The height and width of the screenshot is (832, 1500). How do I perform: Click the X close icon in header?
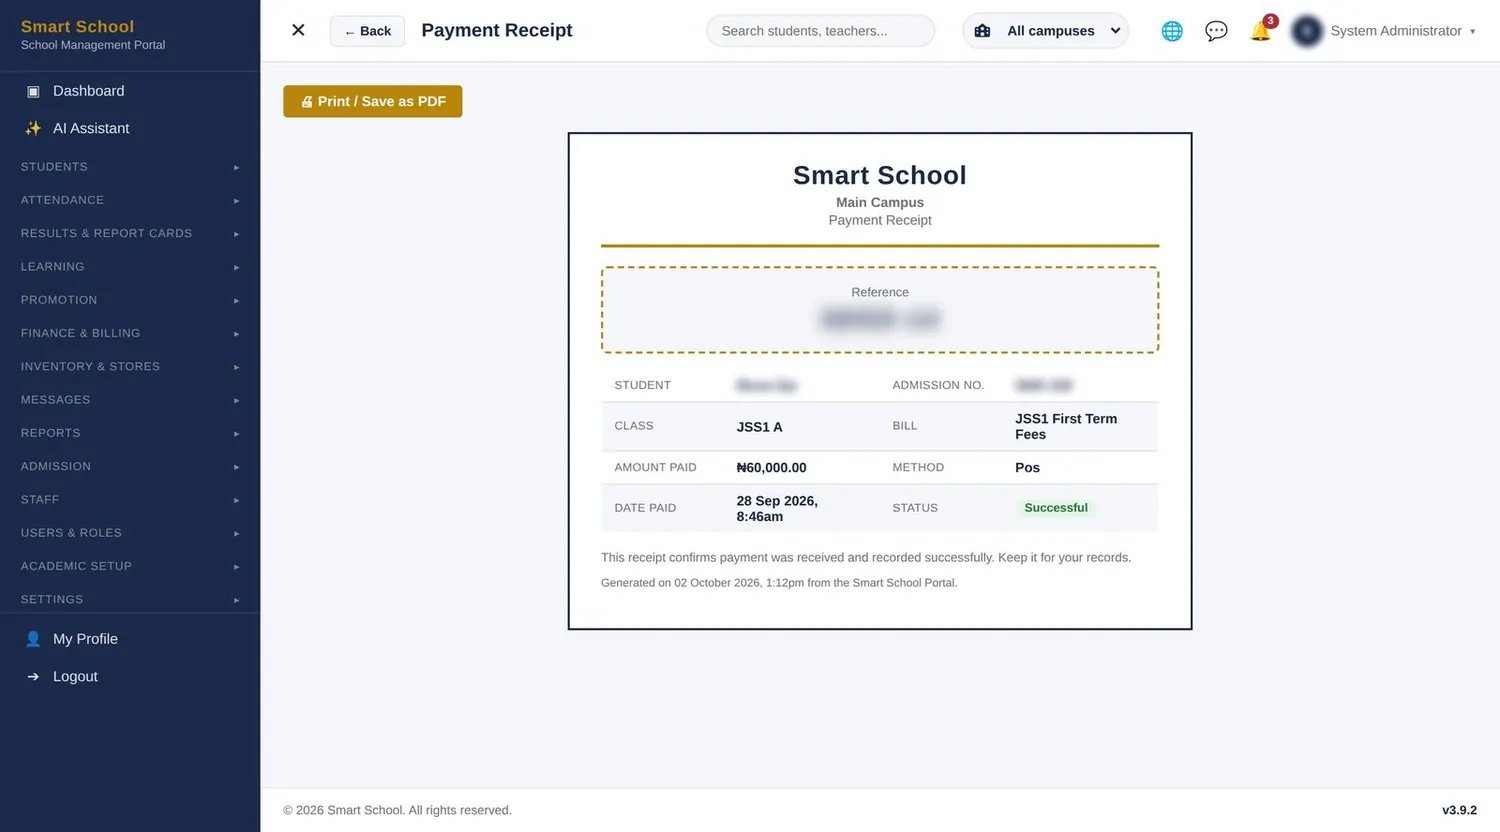click(298, 30)
